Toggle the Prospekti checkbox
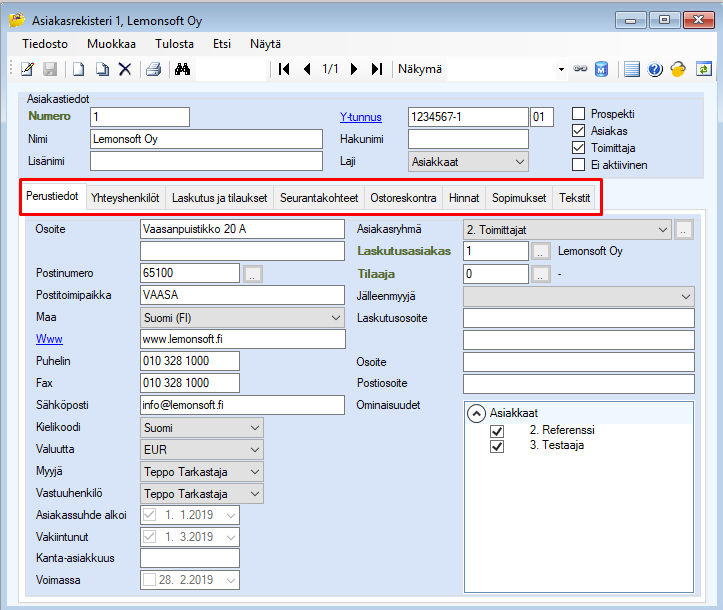Viewport: 723px width, 610px height. [578, 113]
